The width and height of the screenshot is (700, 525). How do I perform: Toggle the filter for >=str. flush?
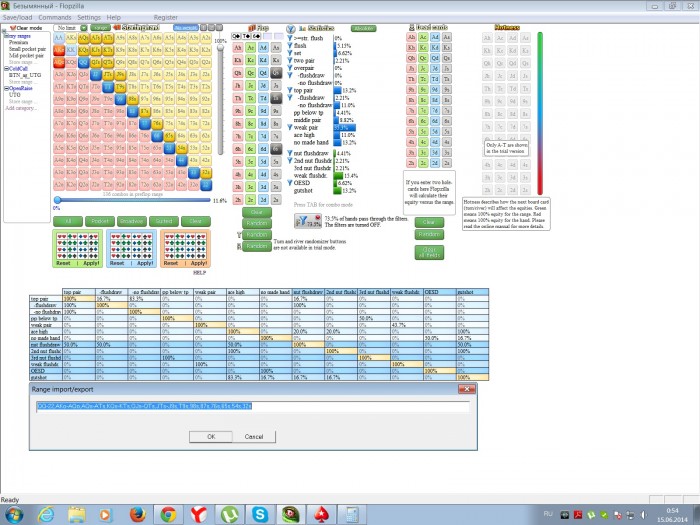[x=290, y=38]
